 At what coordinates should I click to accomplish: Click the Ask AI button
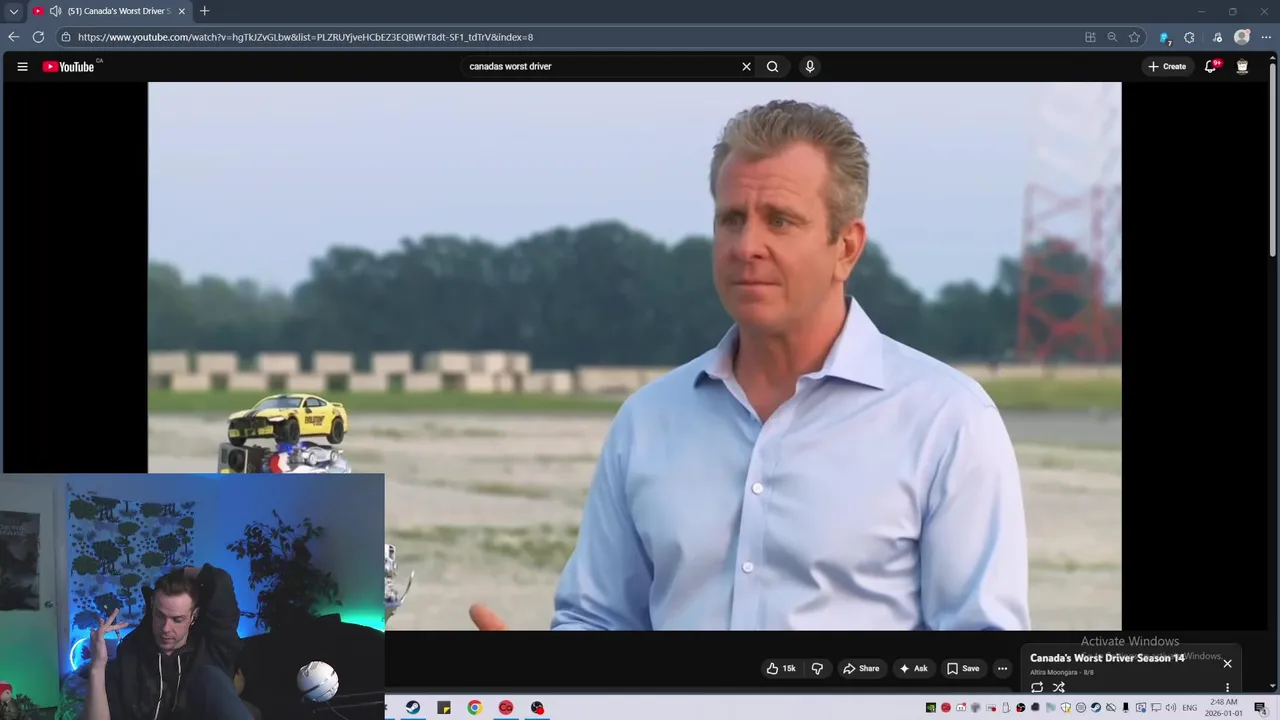point(913,668)
